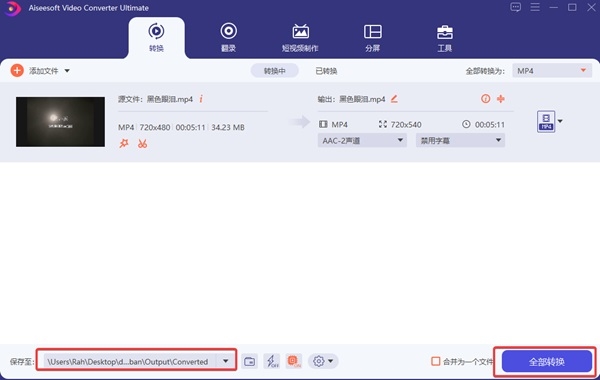Open the 禁用字幕 subtitle dropdown
The width and height of the screenshot is (600, 380).
point(460,140)
